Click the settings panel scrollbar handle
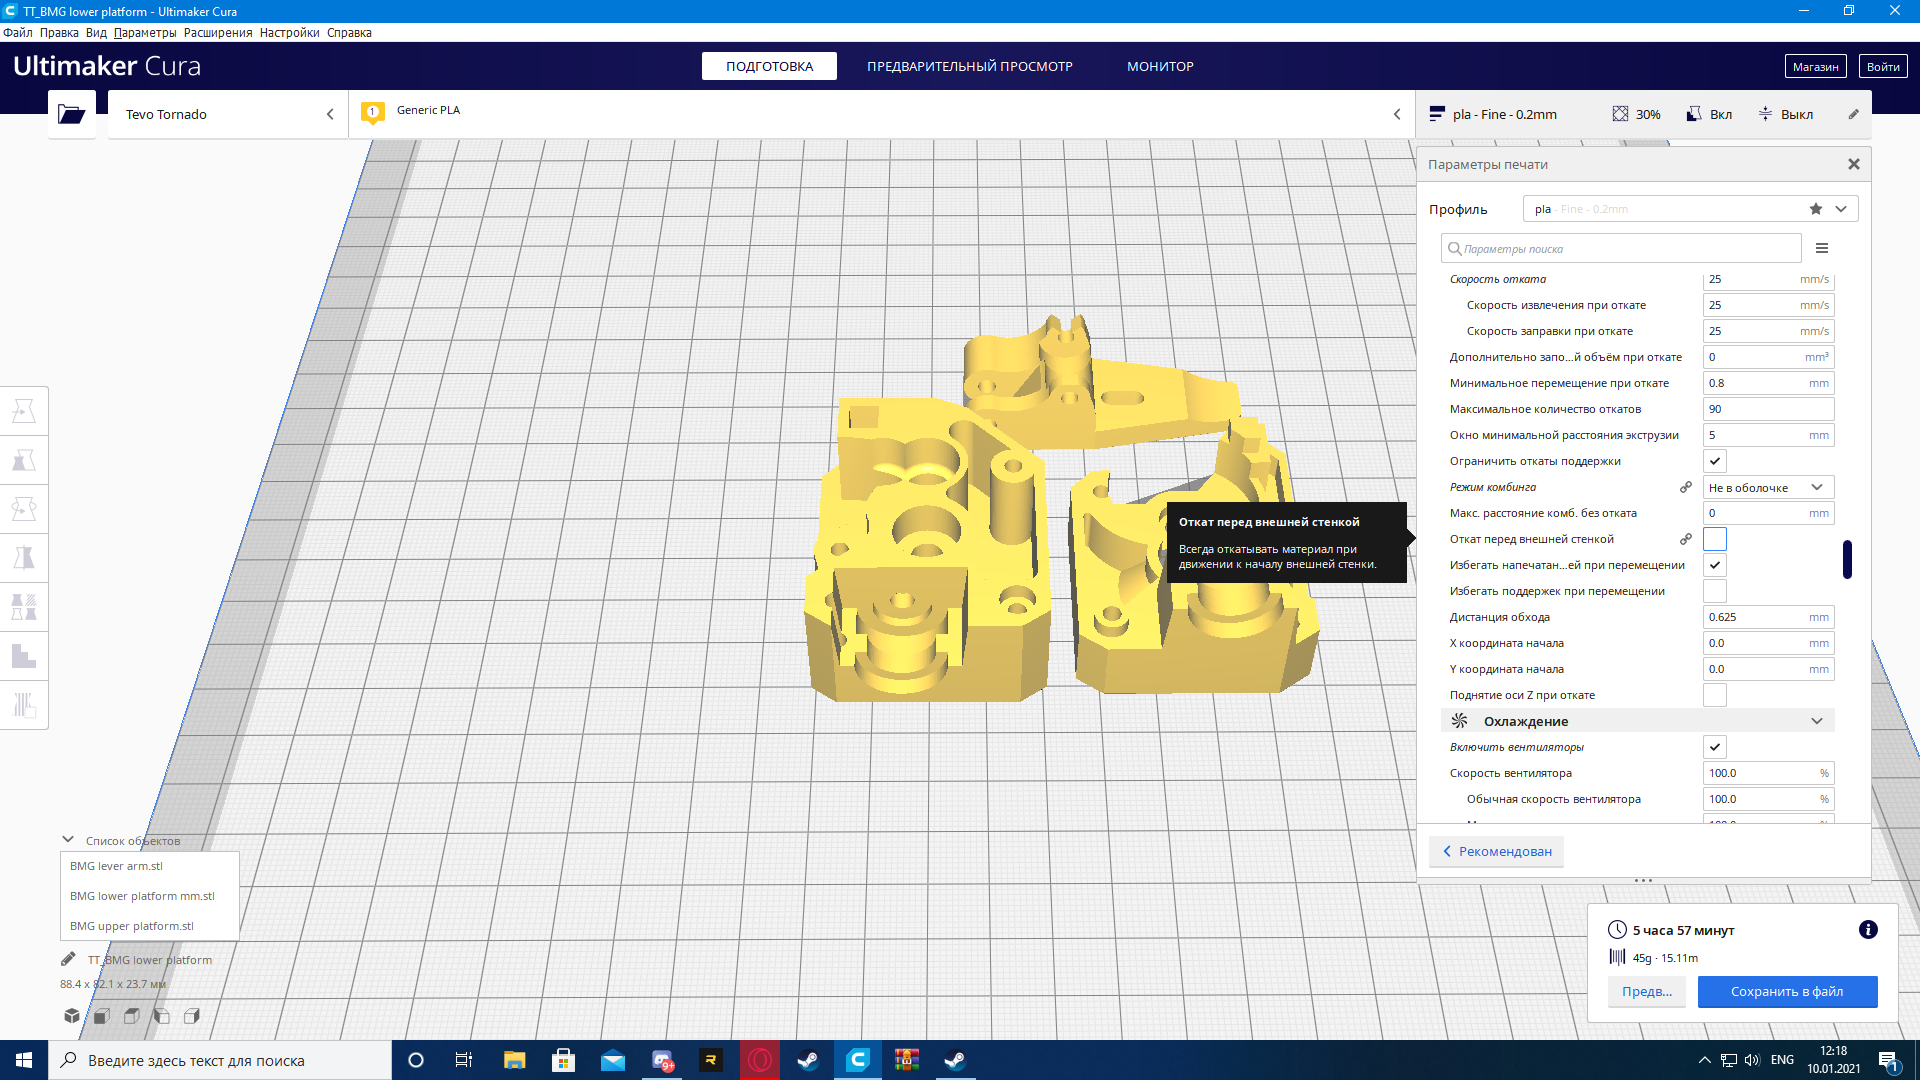The height and width of the screenshot is (1080, 1920). 1846,559
